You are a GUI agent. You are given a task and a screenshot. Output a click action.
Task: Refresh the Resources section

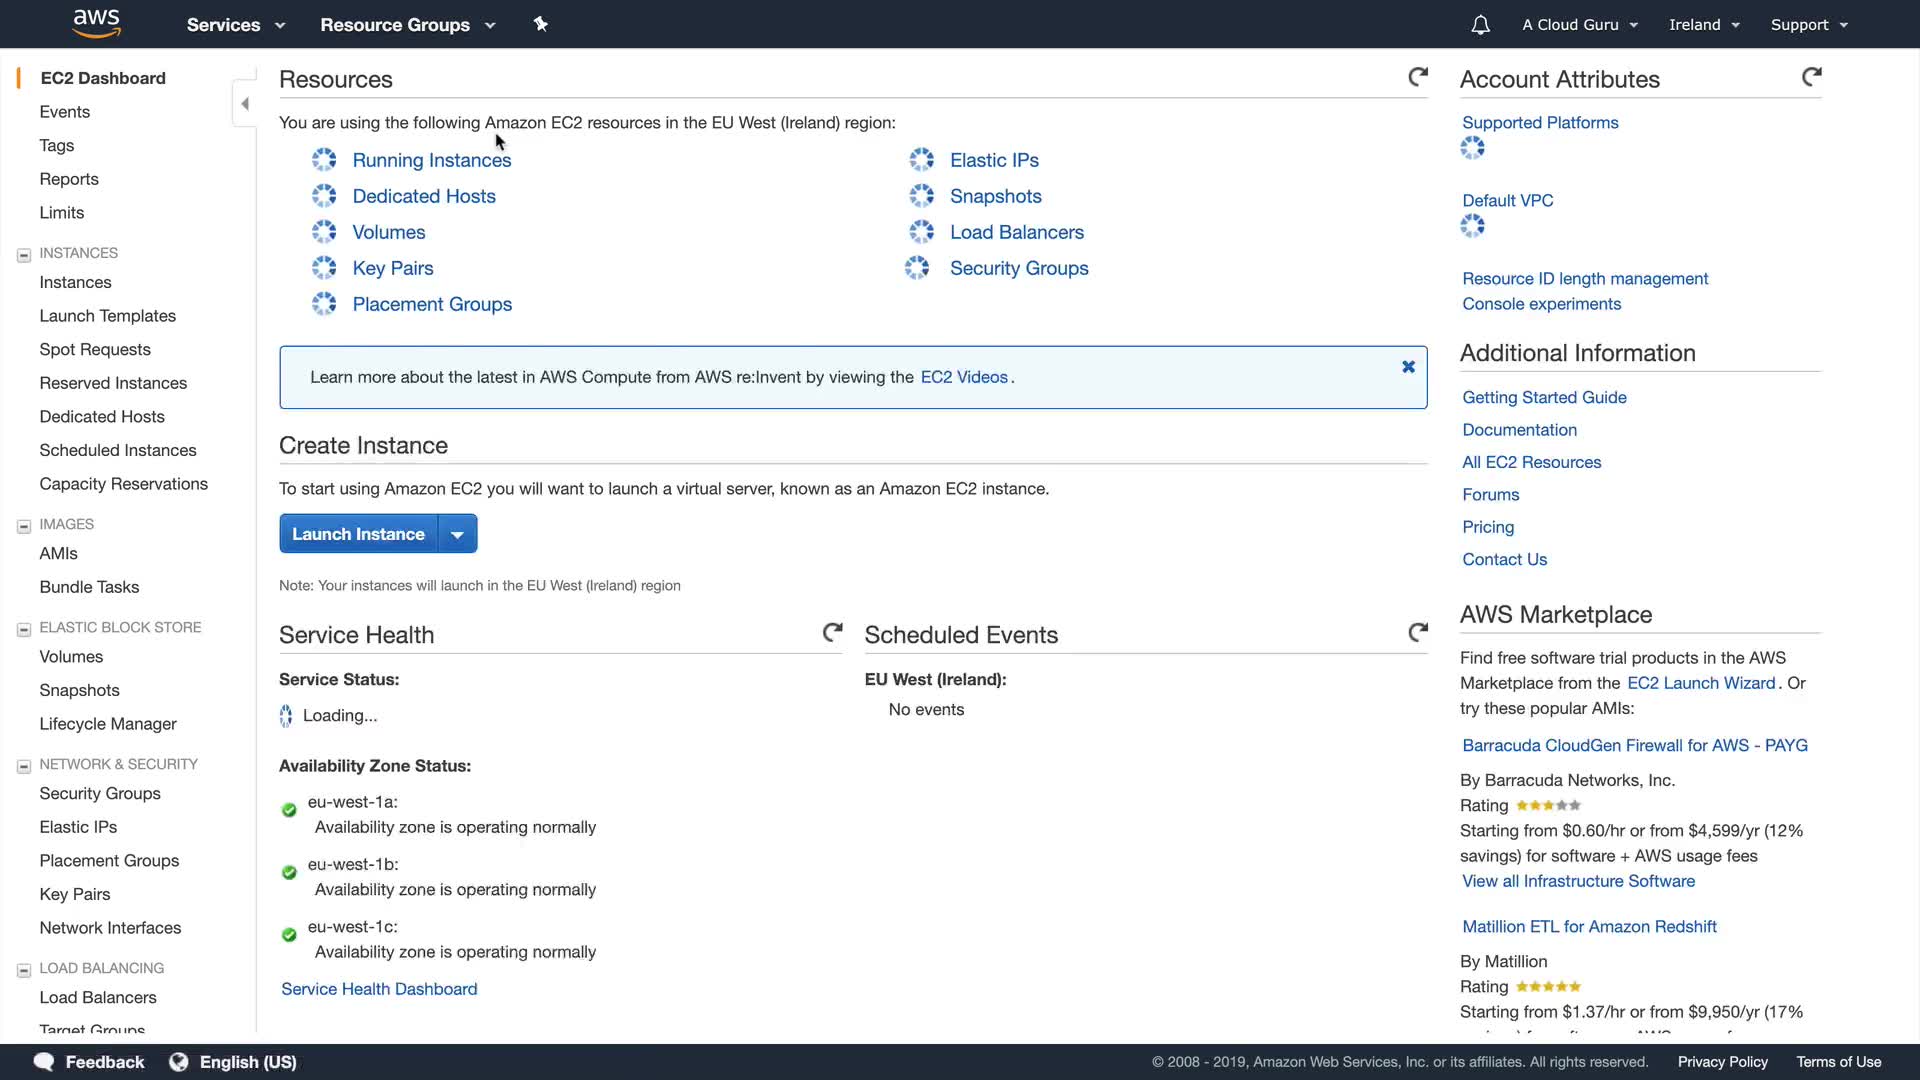(1418, 77)
